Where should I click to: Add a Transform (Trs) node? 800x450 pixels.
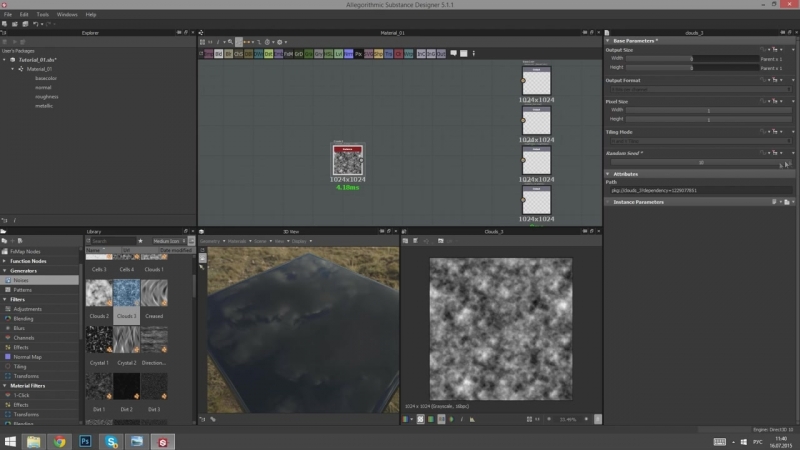[389, 54]
